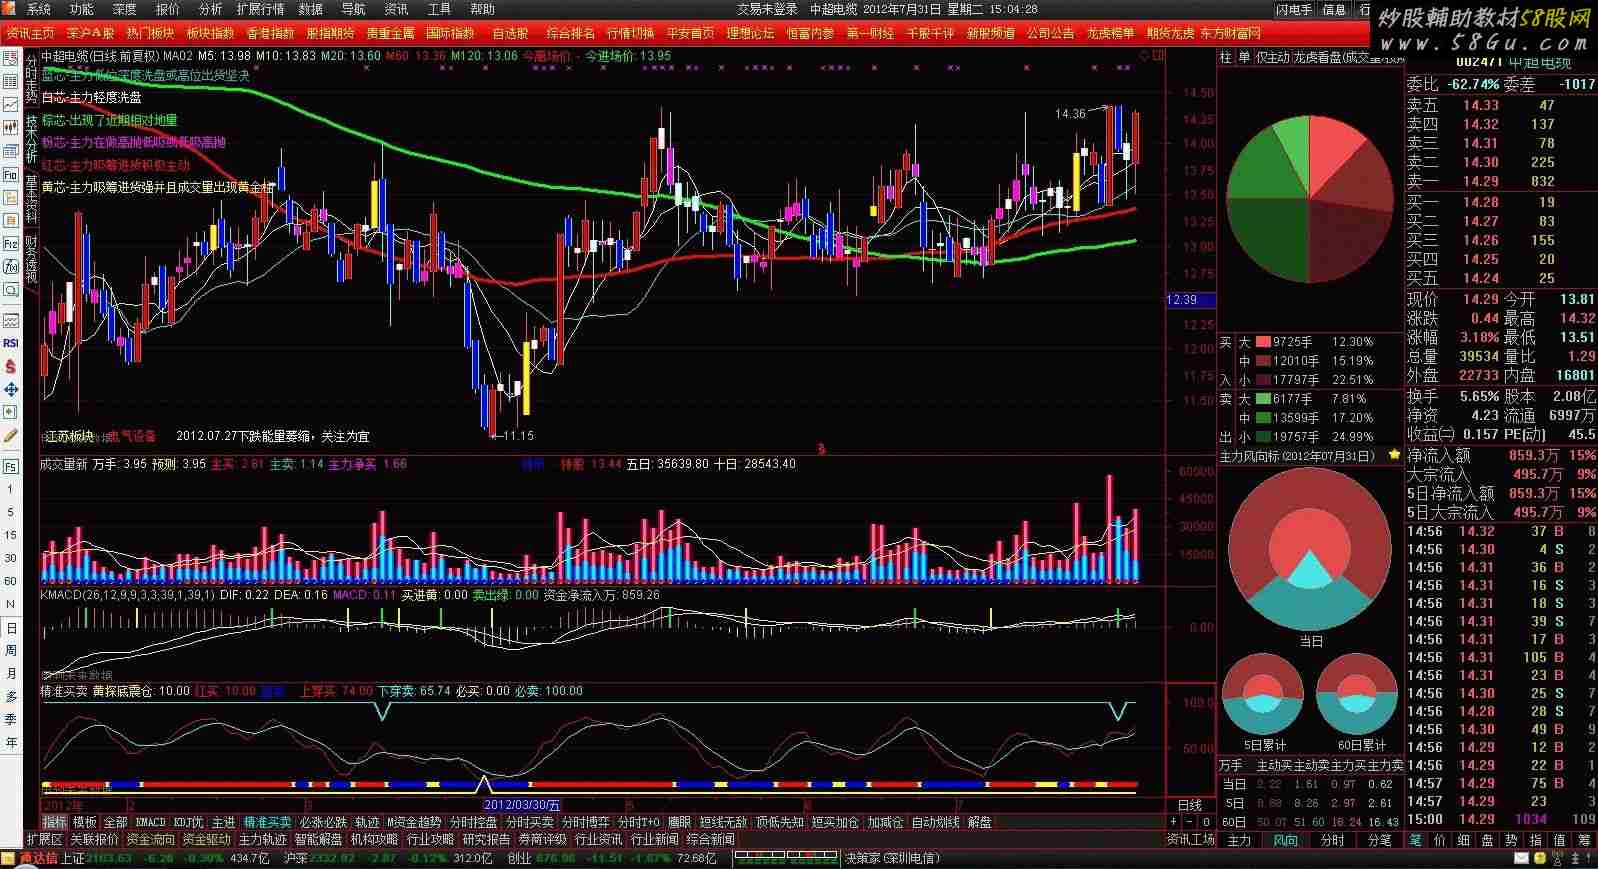Select the 5-minute period button in sidebar
The height and width of the screenshot is (869, 1598).
(11, 513)
